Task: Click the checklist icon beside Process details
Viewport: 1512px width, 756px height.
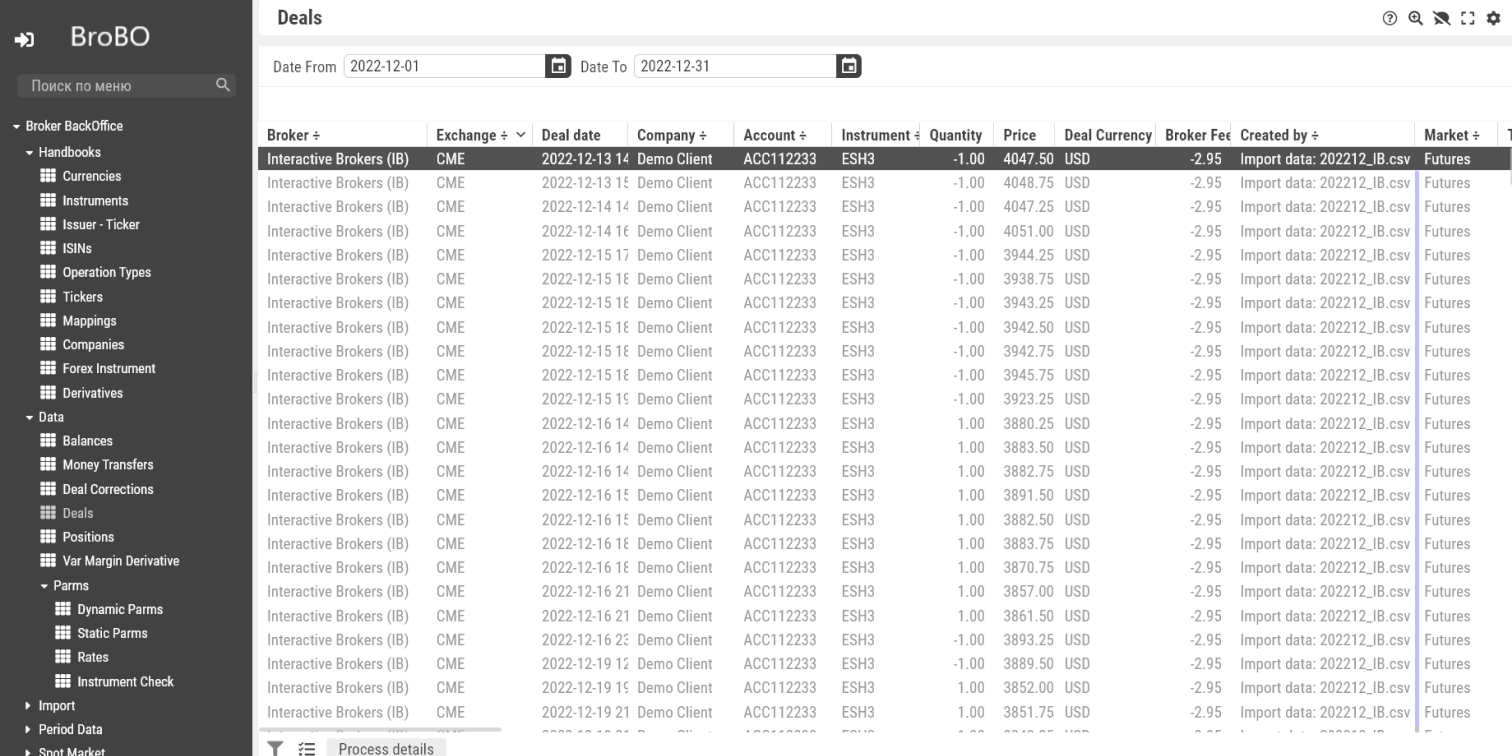Action: point(307,748)
